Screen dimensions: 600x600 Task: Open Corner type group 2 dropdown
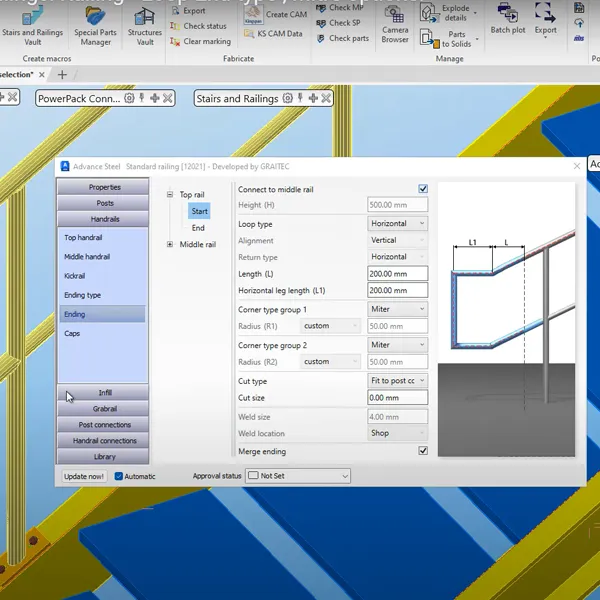click(x=398, y=345)
